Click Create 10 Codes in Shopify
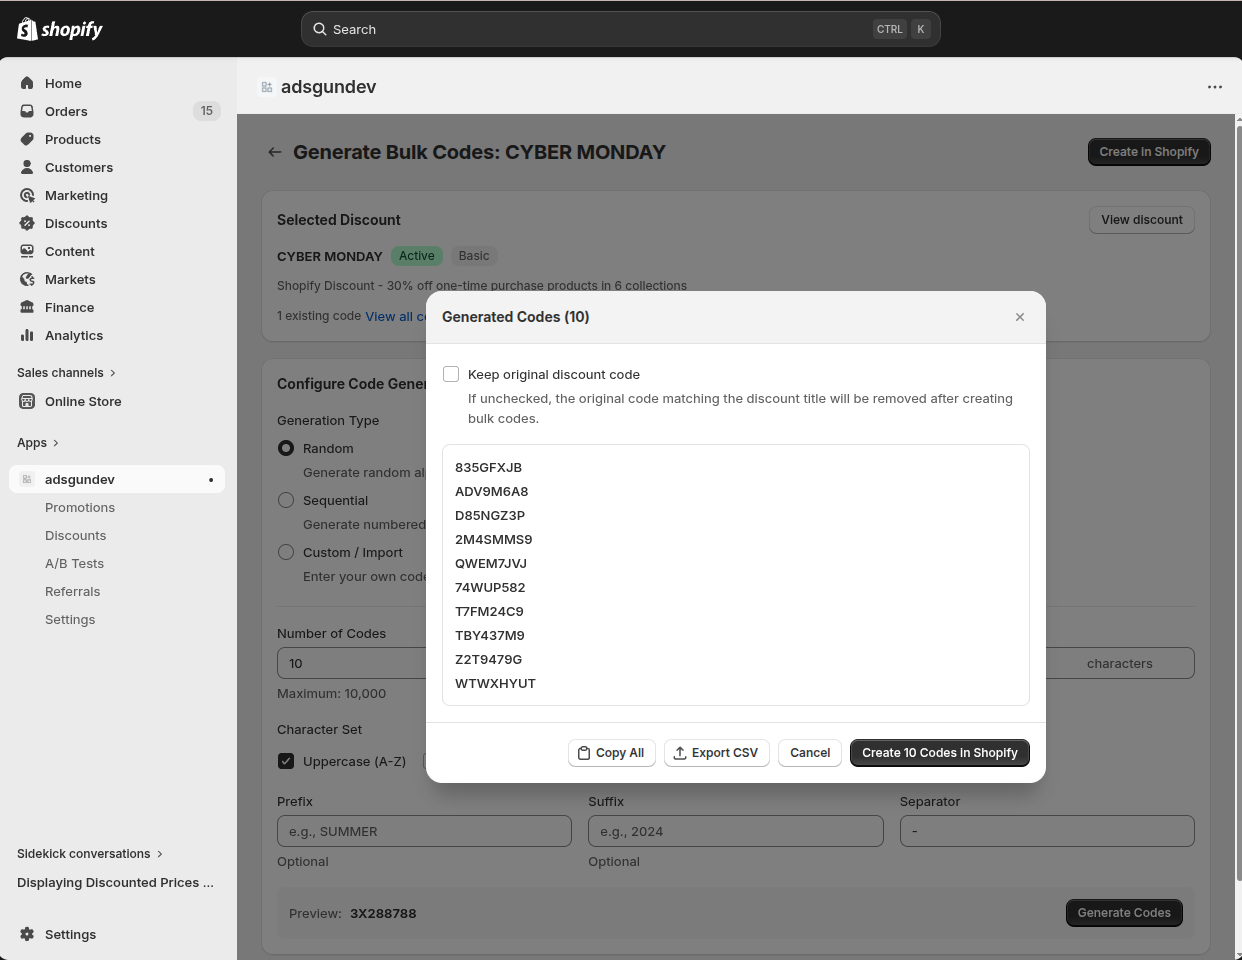1242x960 pixels. [x=939, y=753]
